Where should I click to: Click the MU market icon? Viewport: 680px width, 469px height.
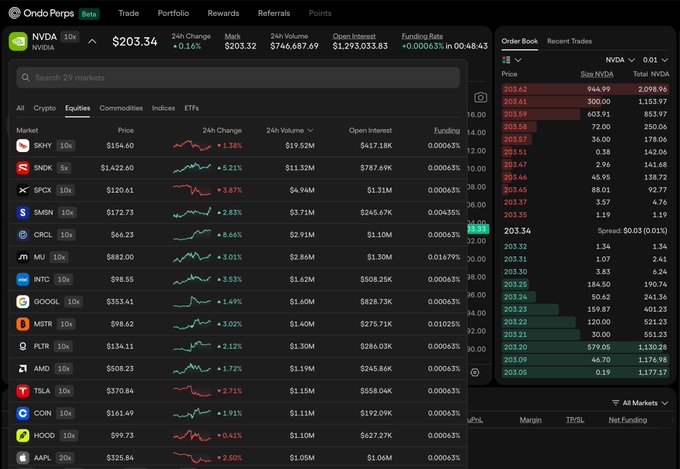tap(23, 257)
